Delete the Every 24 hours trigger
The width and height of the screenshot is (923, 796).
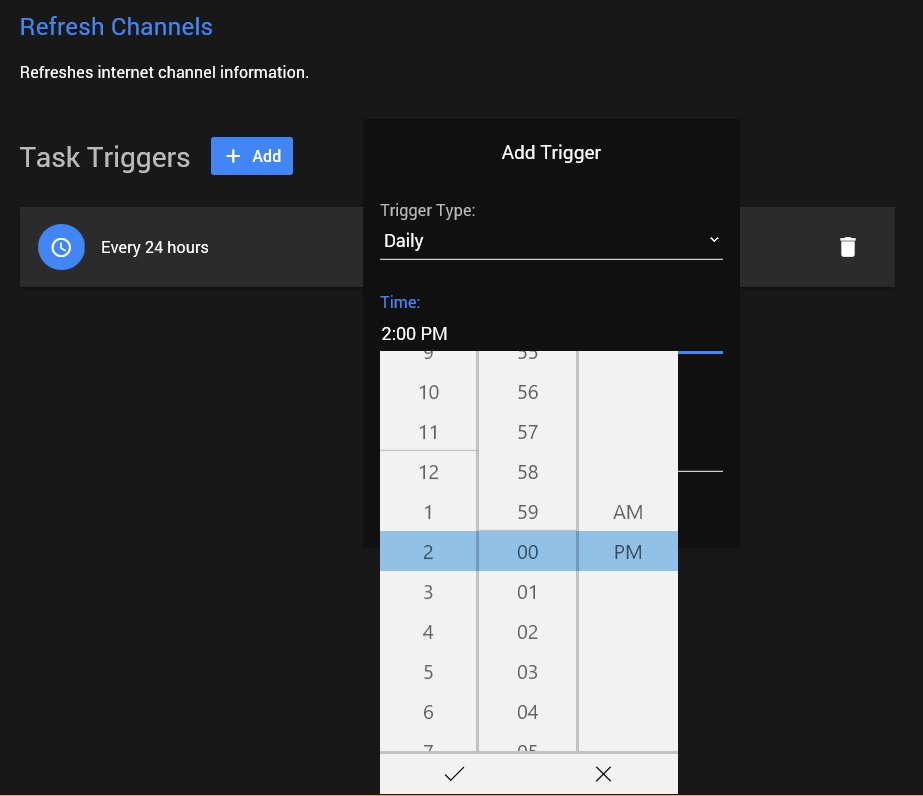click(x=847, y=247)
